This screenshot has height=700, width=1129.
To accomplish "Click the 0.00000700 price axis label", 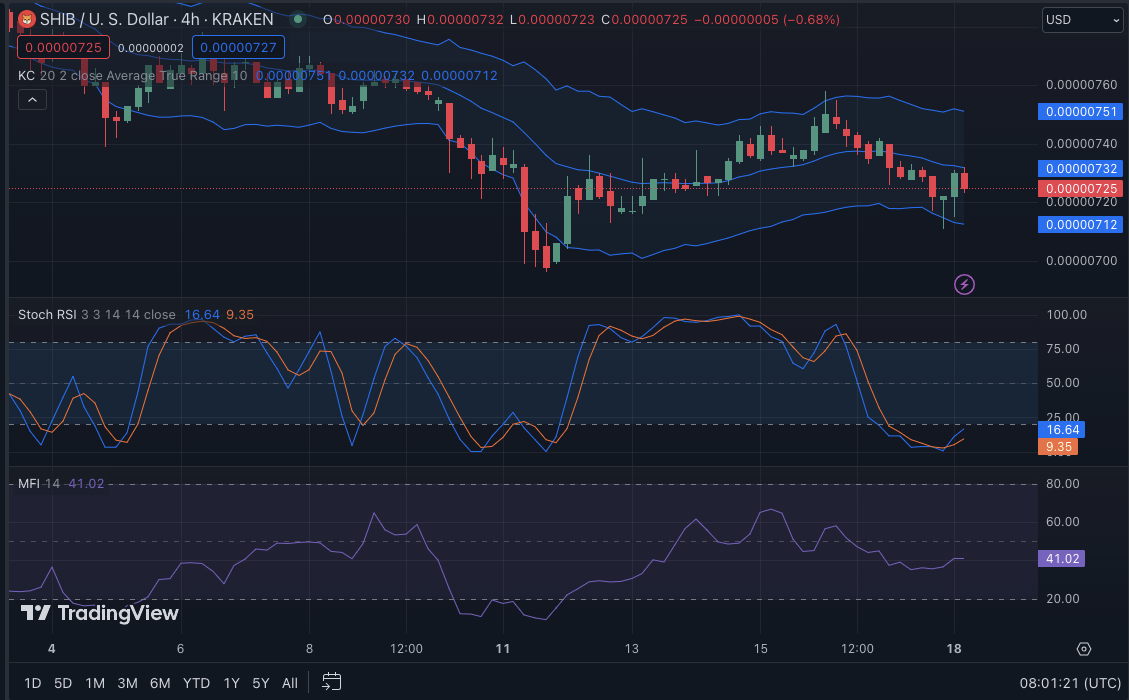I will tap(1081, 261).
